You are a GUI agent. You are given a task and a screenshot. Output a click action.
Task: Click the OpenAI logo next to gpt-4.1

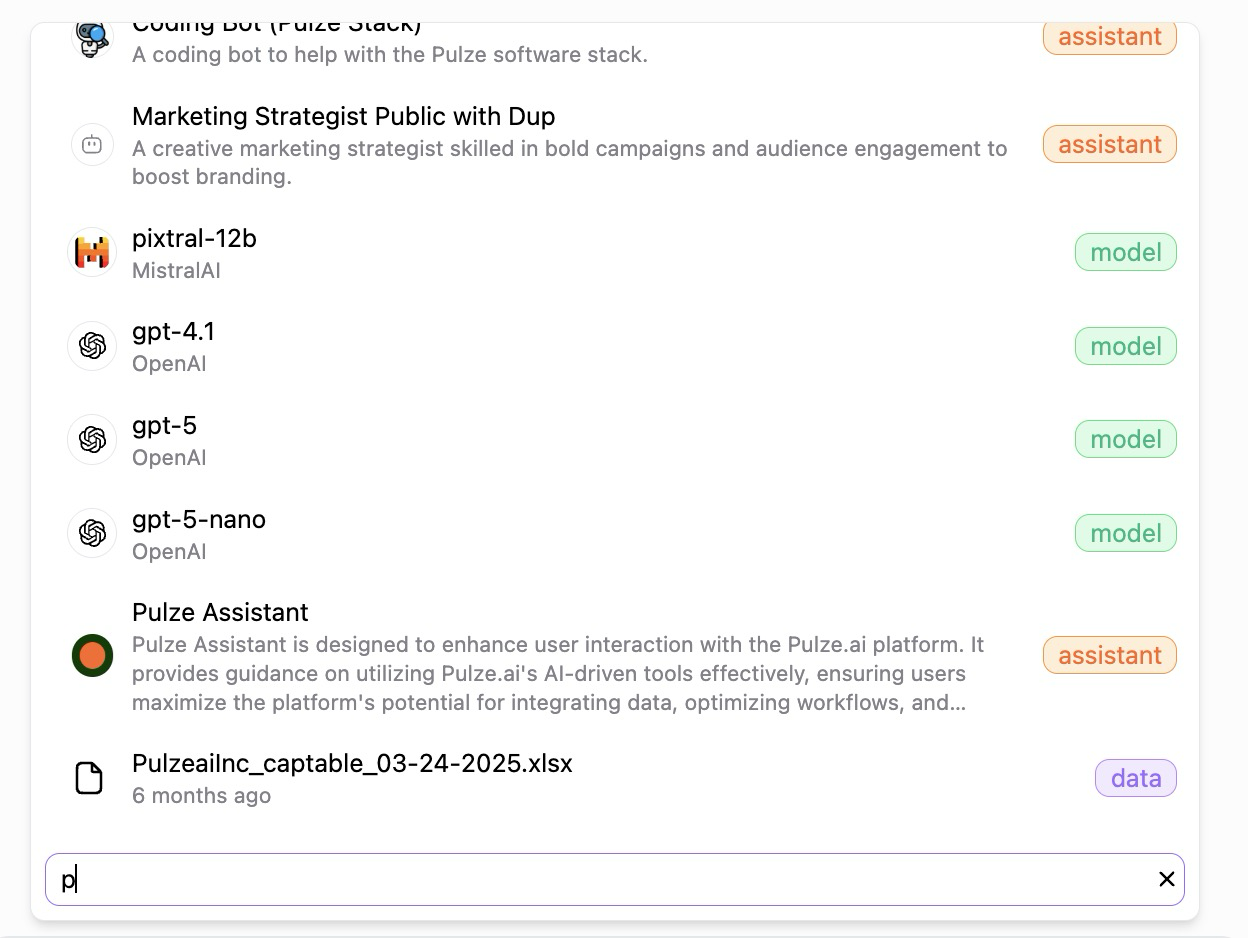click(92, 346)
